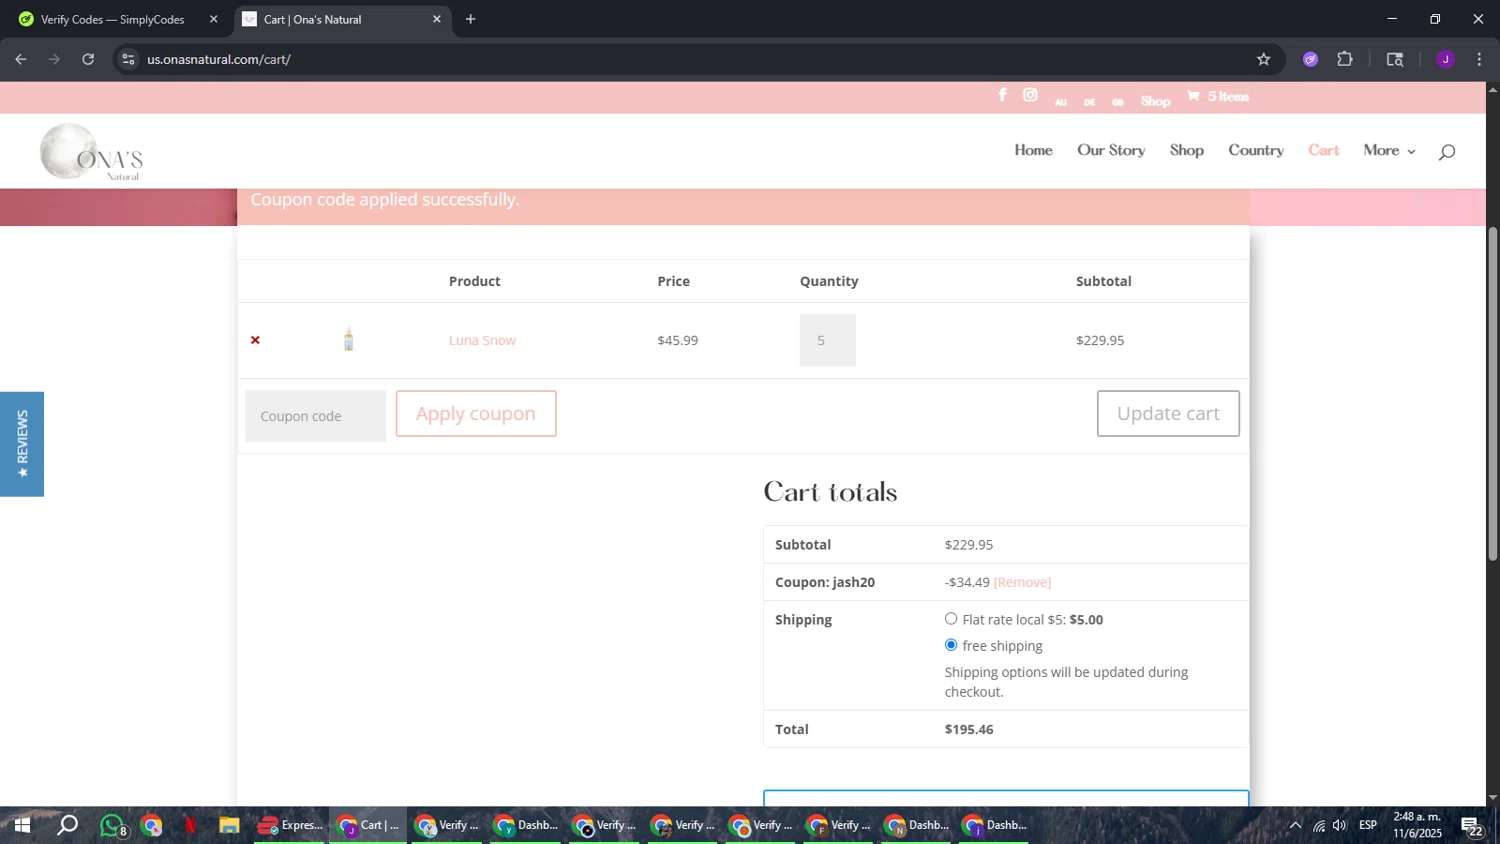Screen dimensions: 1500x844
Task: Click the Apply coupon button
Action: click(x=476, y=413)
